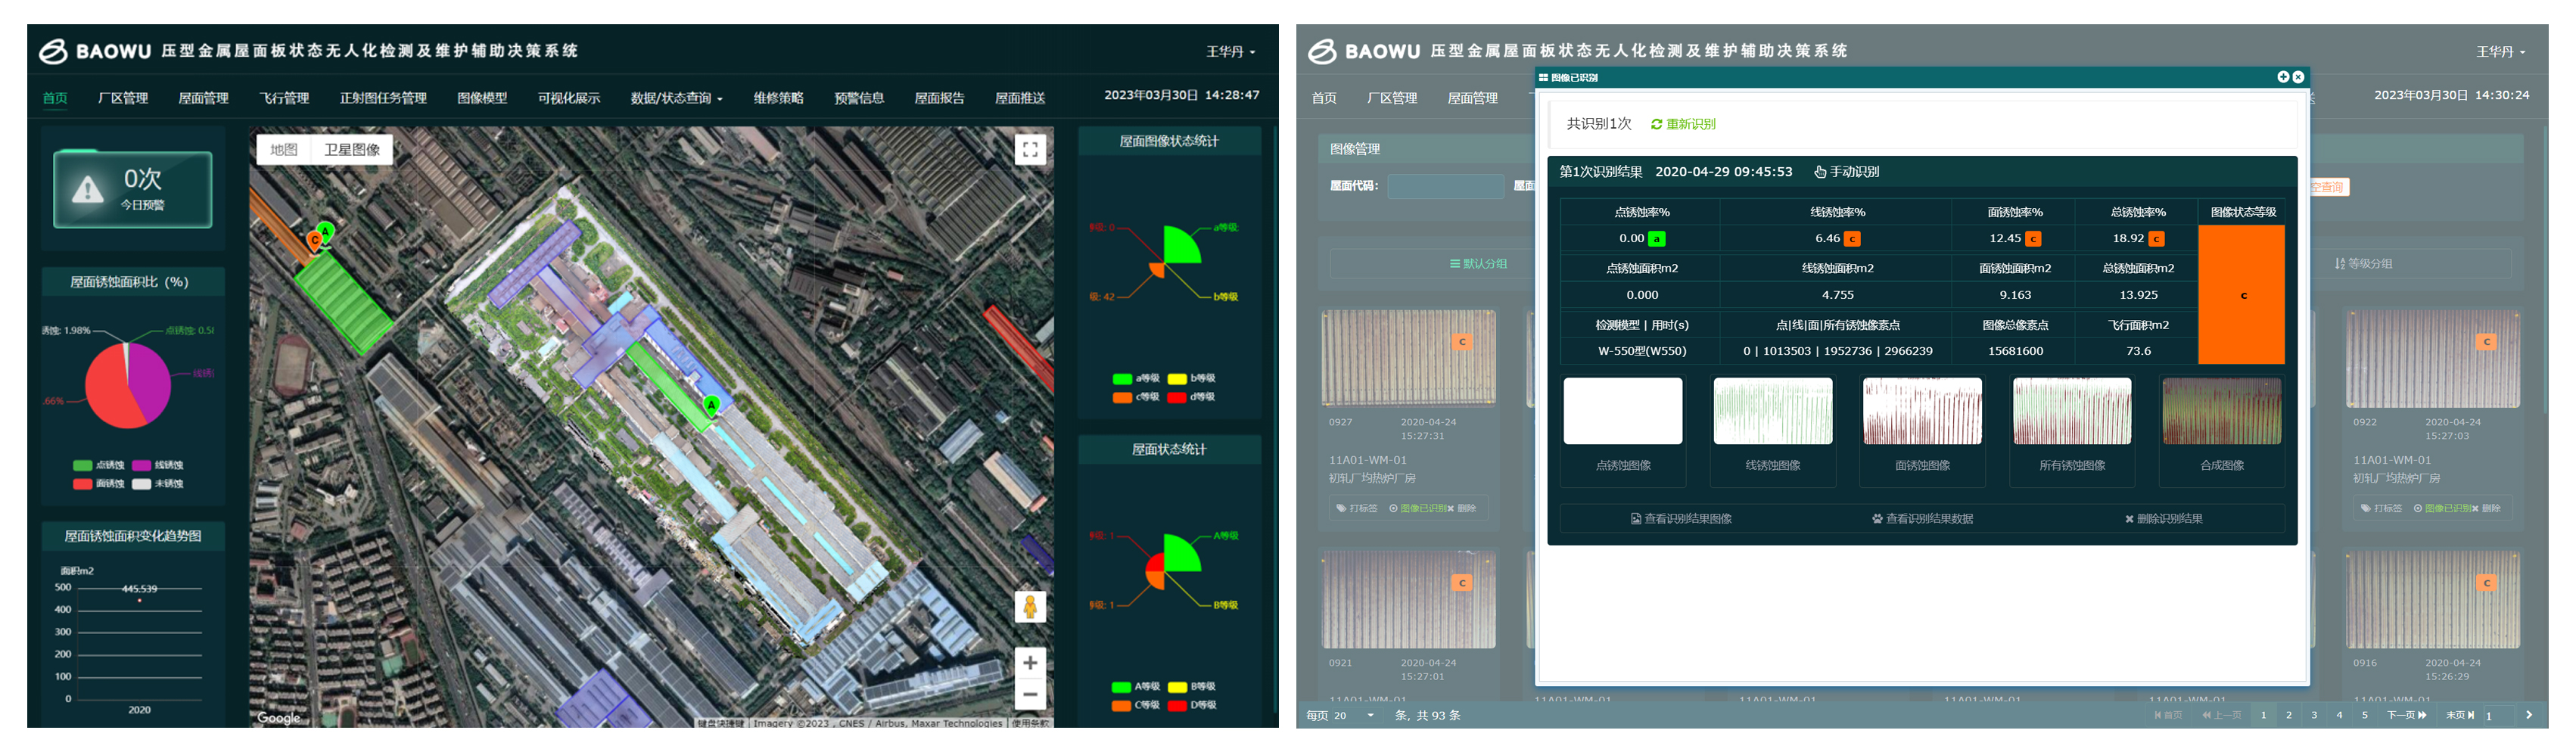Open 可视化展示 menu item

click(x=569, y=98)
